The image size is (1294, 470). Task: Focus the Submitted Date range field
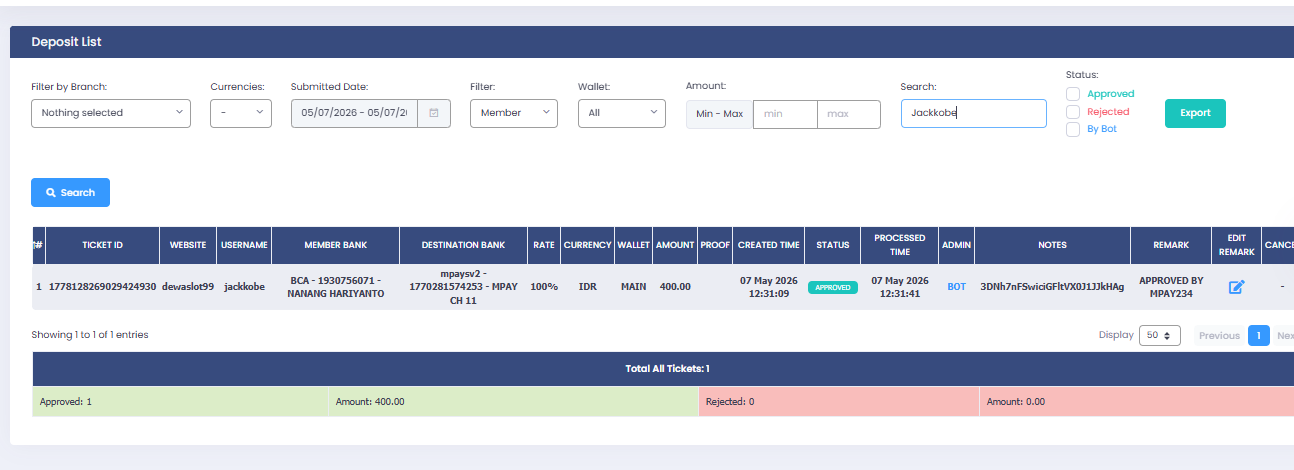[x=355, y=113]
